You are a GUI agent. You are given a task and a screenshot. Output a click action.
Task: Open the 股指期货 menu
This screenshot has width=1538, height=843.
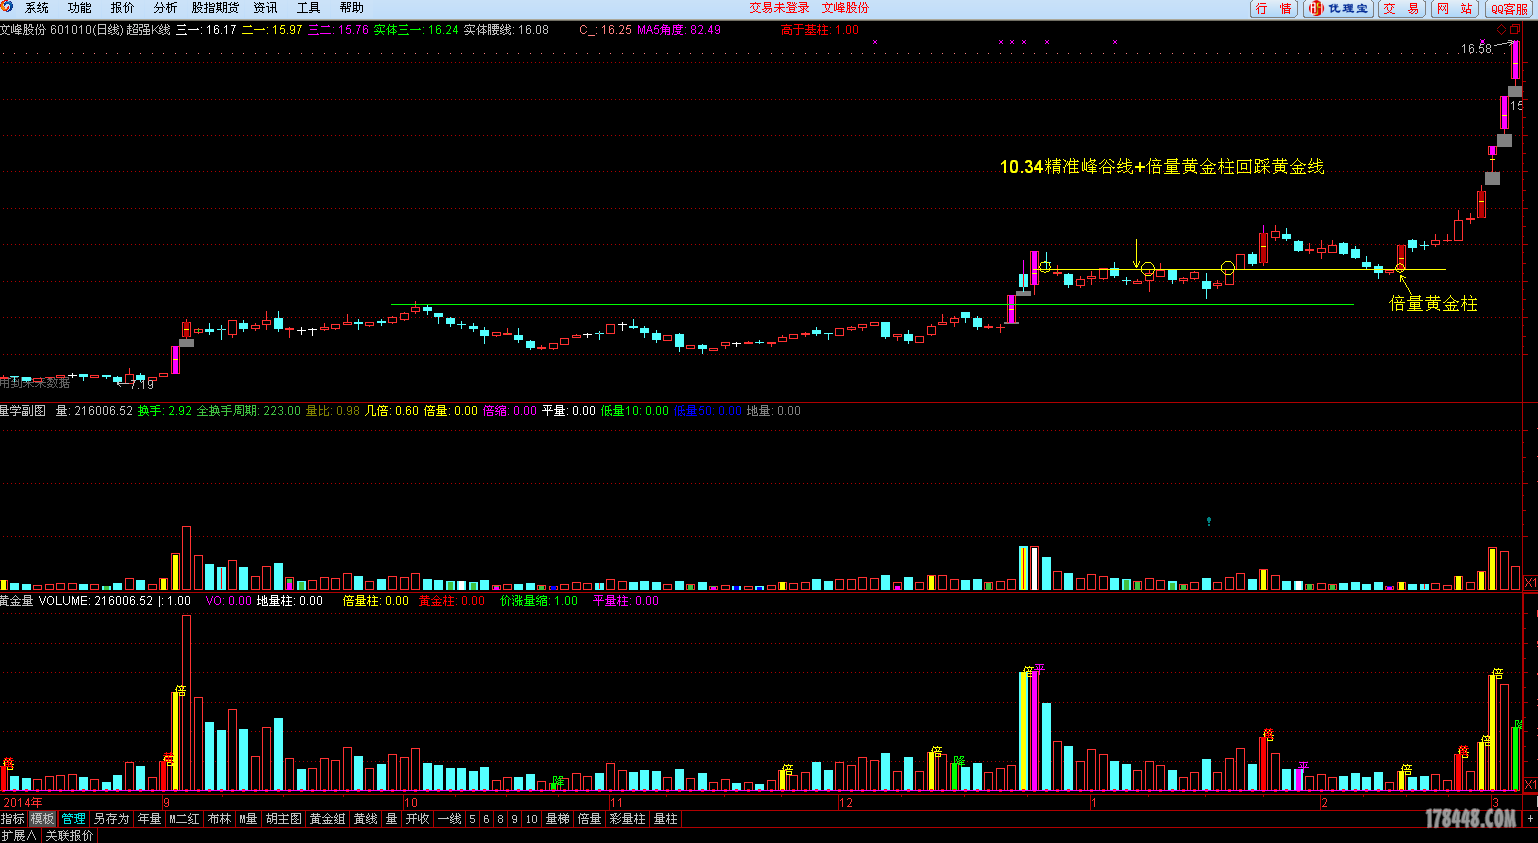tap(216, 8)
